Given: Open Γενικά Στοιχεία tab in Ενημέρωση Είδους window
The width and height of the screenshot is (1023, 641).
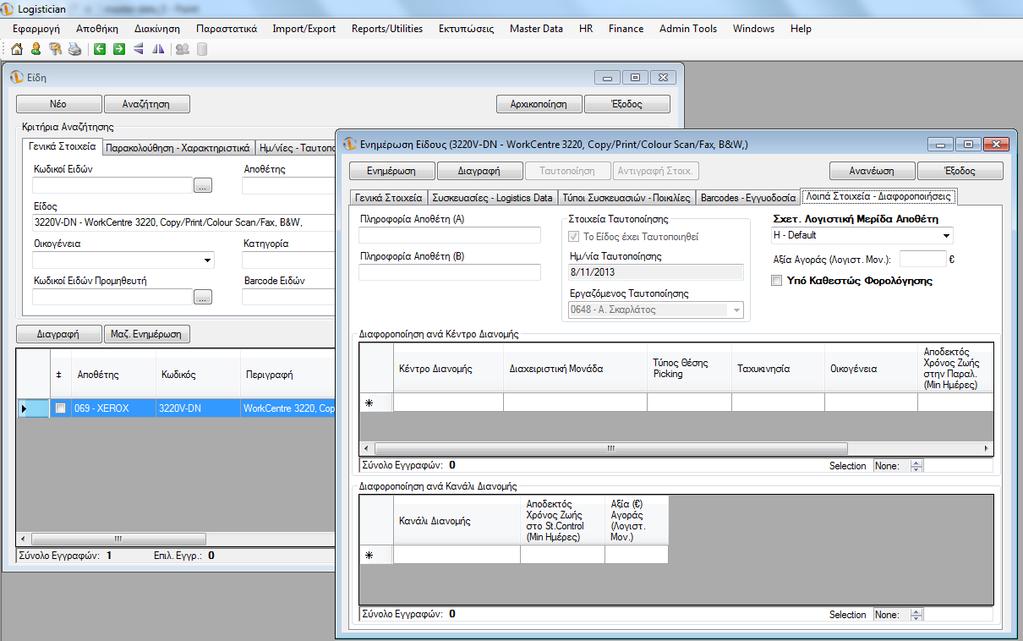Looking at the screenshot, I should click(x=388, y=198).
